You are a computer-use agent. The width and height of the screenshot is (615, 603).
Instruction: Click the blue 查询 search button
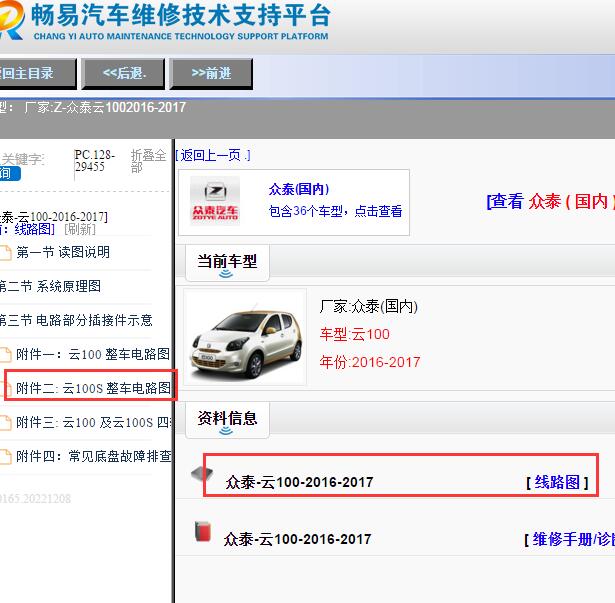10,173
